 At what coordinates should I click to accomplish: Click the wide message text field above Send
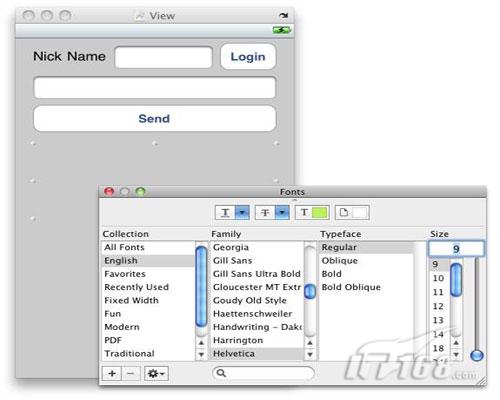155,88
